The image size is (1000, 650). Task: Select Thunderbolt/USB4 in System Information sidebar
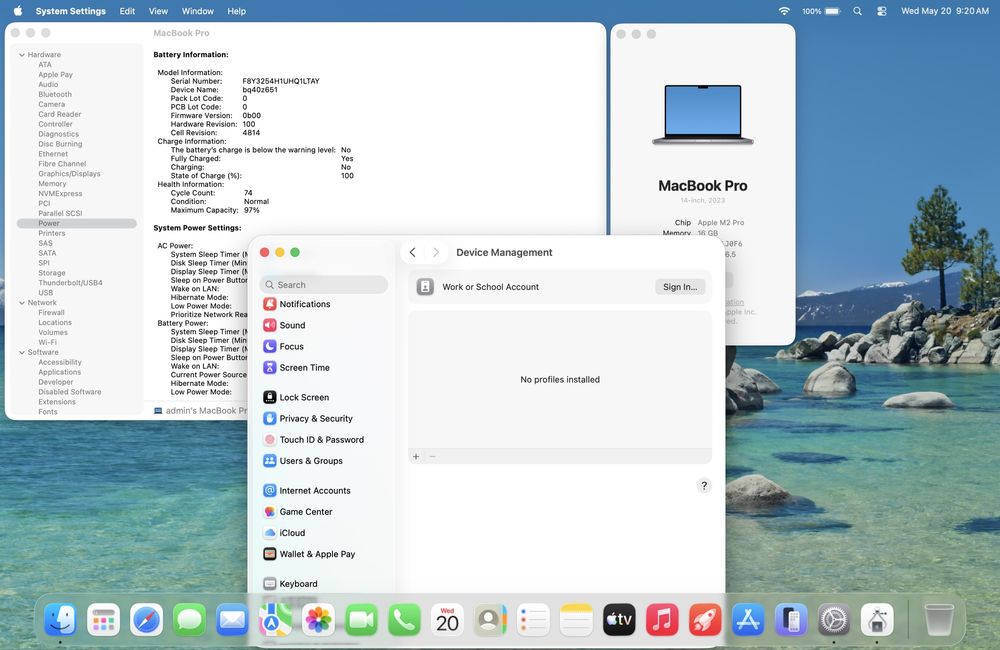coord(70,283)
